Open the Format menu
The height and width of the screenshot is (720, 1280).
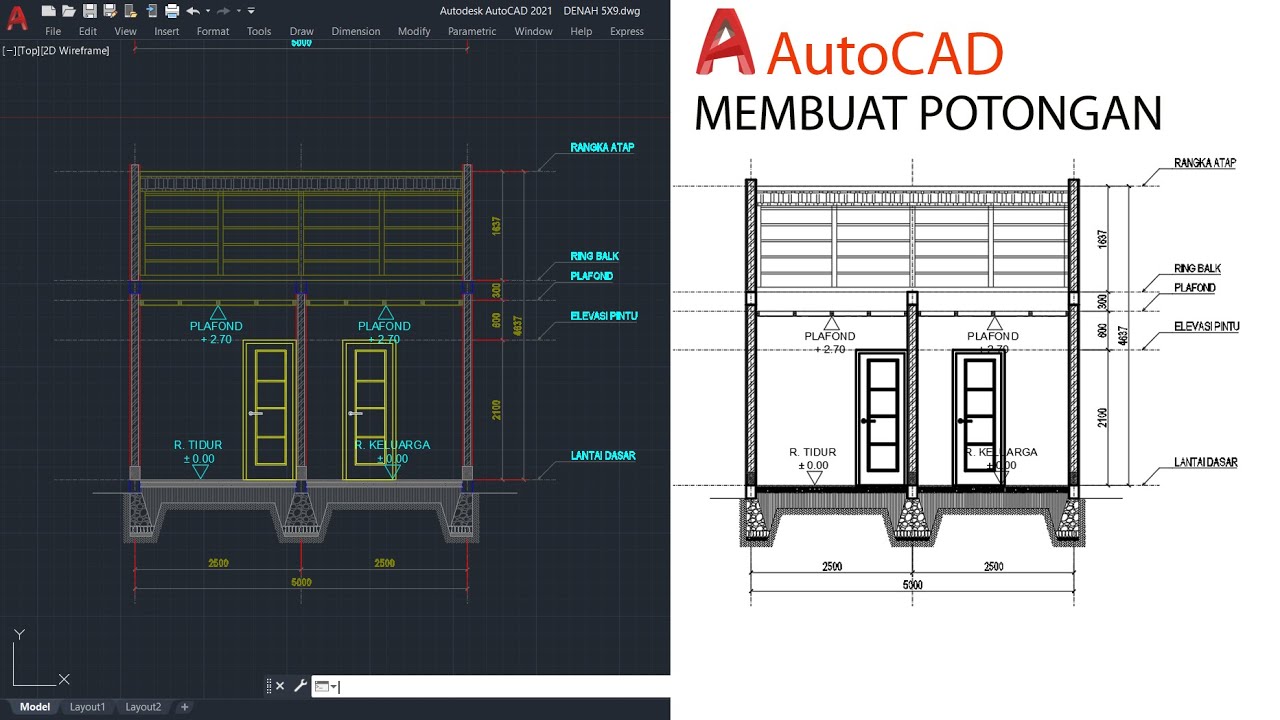pyautogui.click(x=213, y=31)
